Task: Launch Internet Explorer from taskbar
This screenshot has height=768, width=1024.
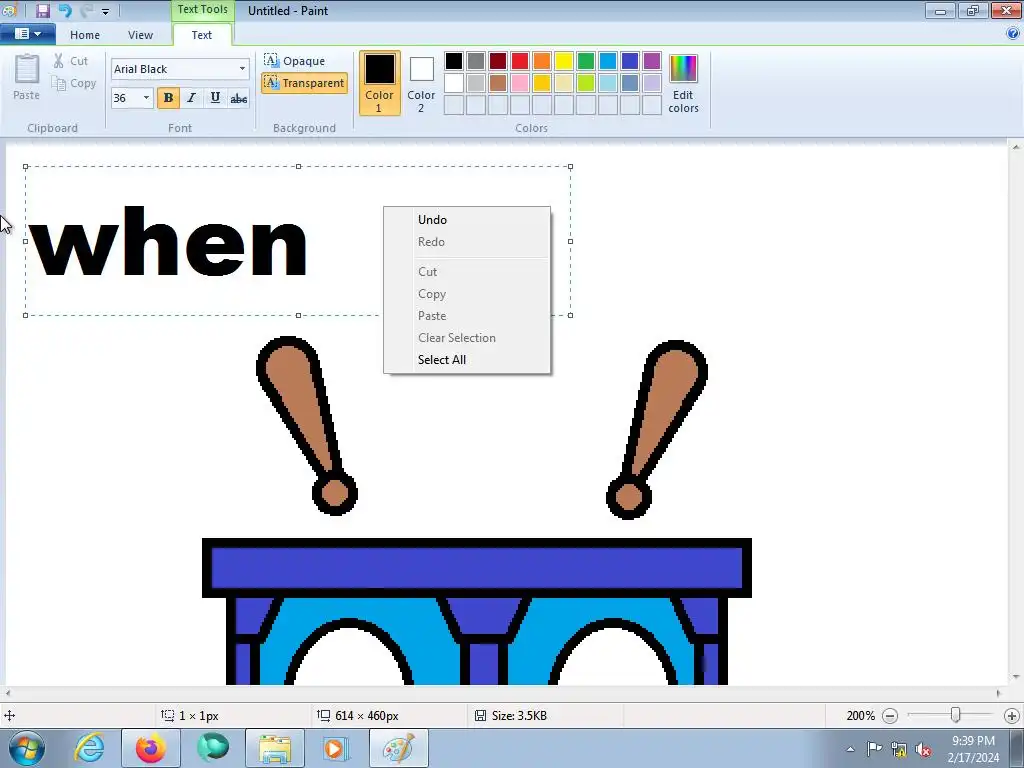Action: [89, 748]
